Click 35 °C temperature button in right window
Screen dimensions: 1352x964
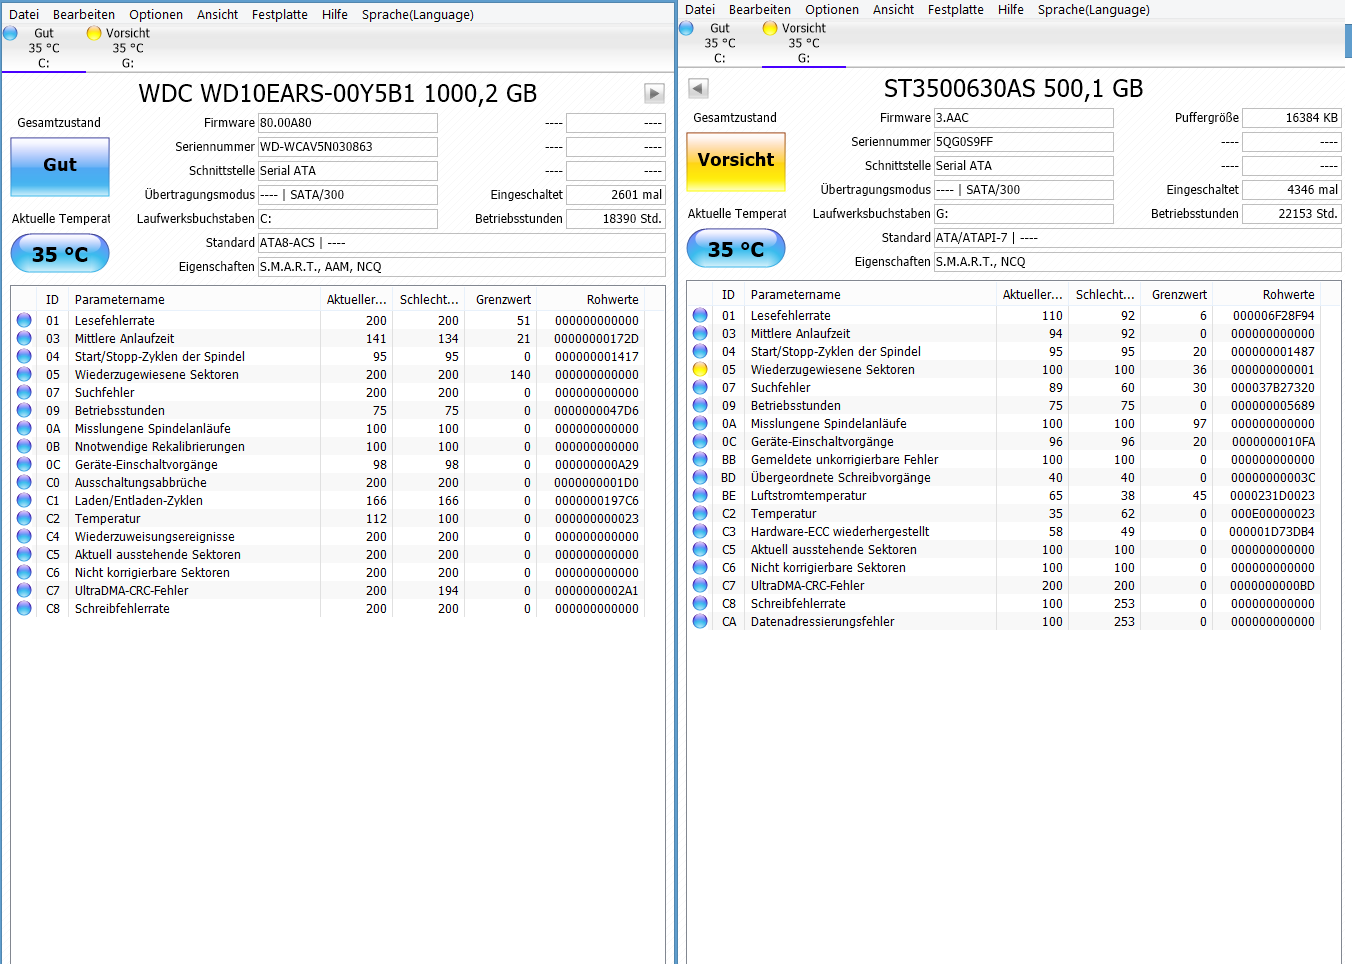click(736, 249)
